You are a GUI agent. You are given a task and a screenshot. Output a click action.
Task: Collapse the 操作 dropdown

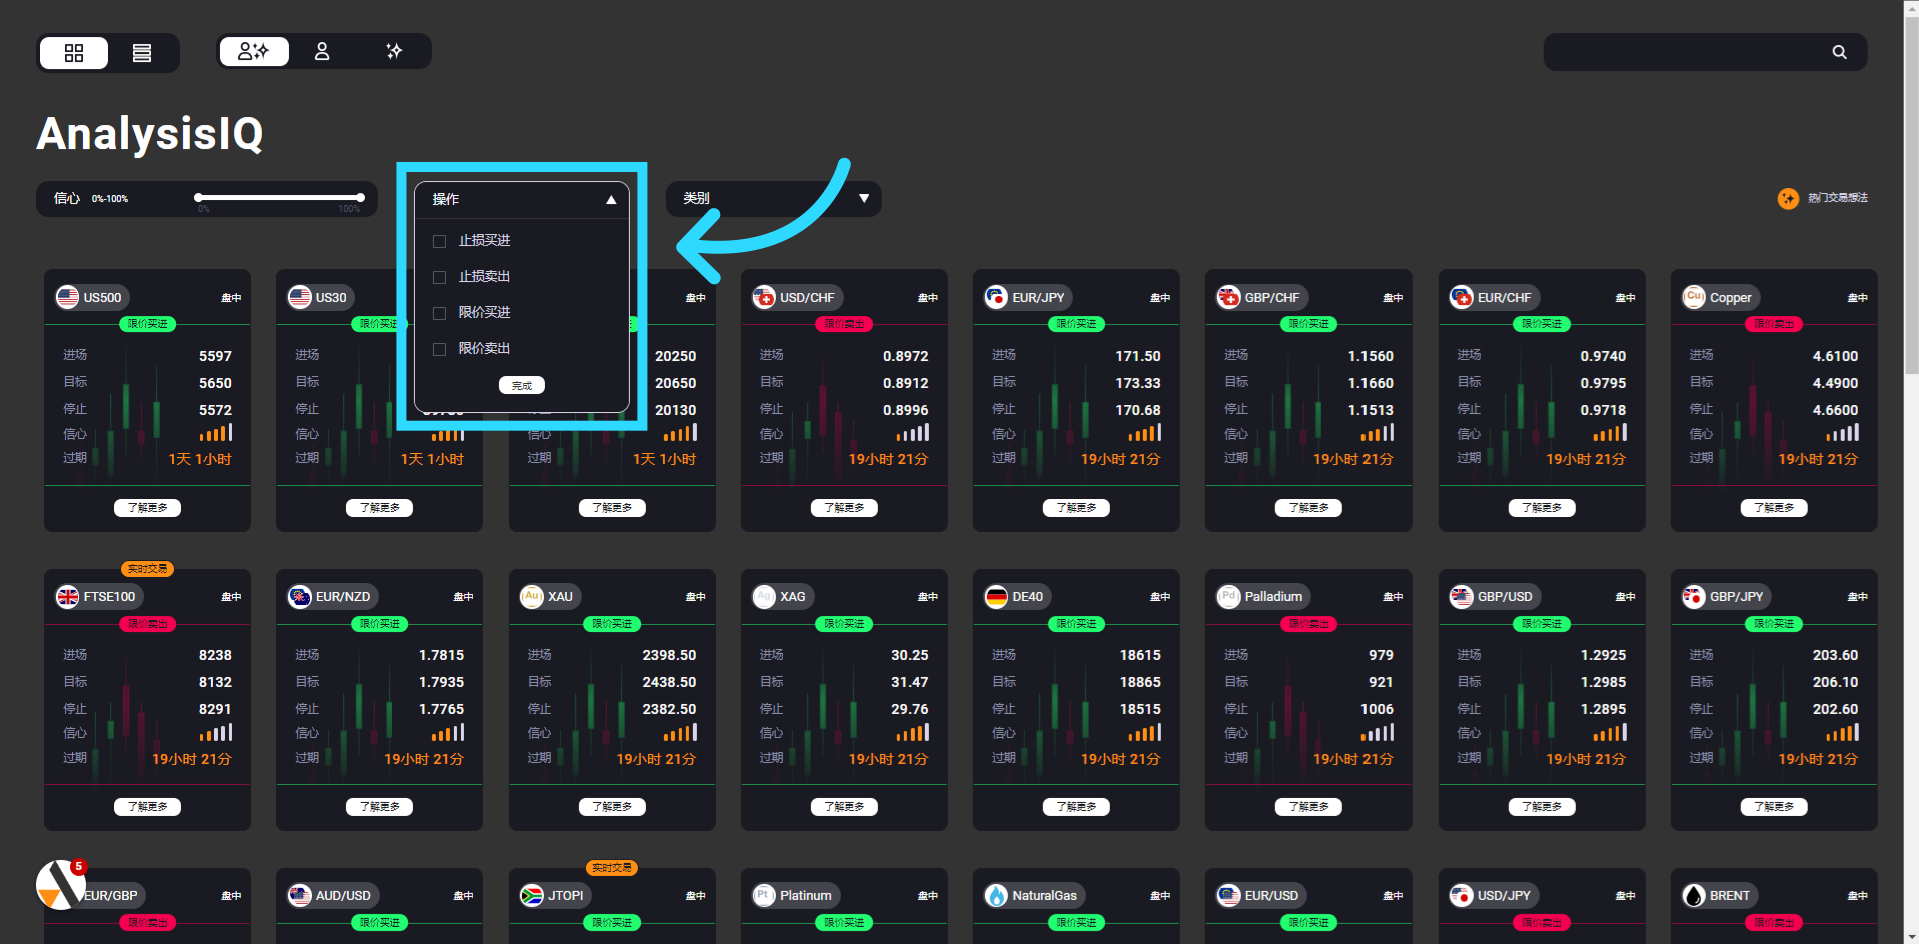click(611, 200)
